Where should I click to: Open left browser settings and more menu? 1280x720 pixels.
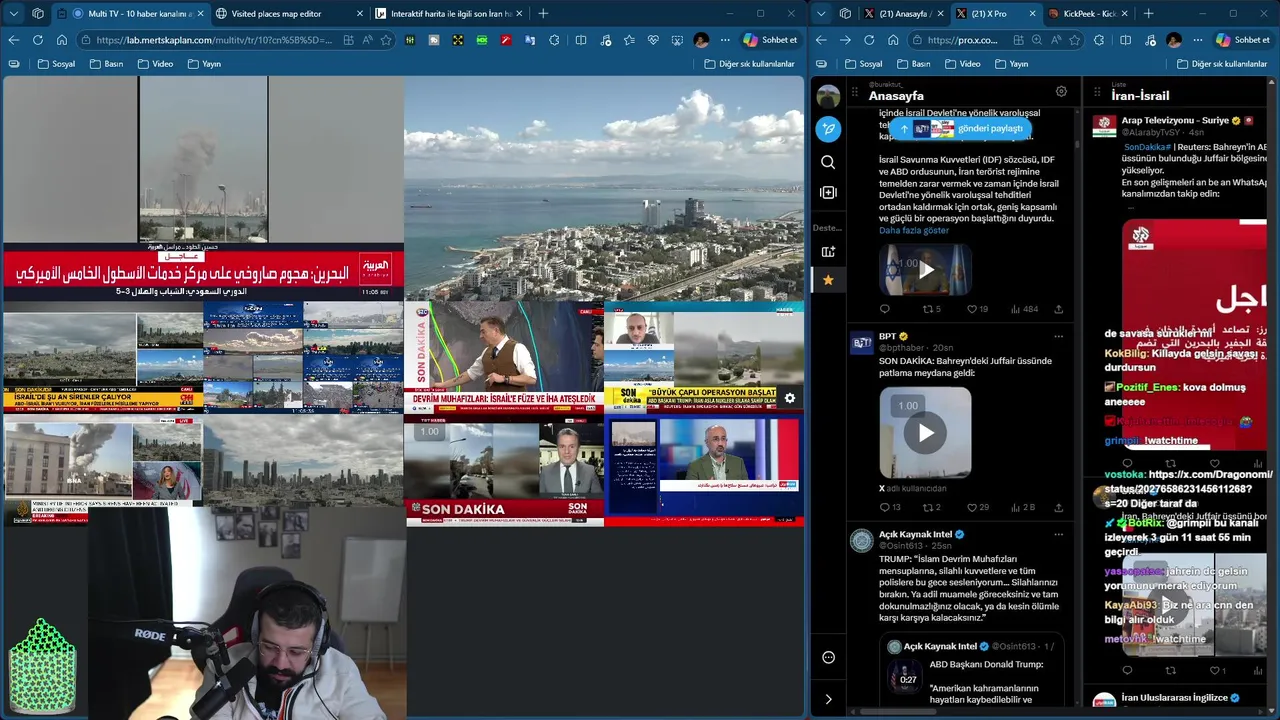tap(724, 40)
